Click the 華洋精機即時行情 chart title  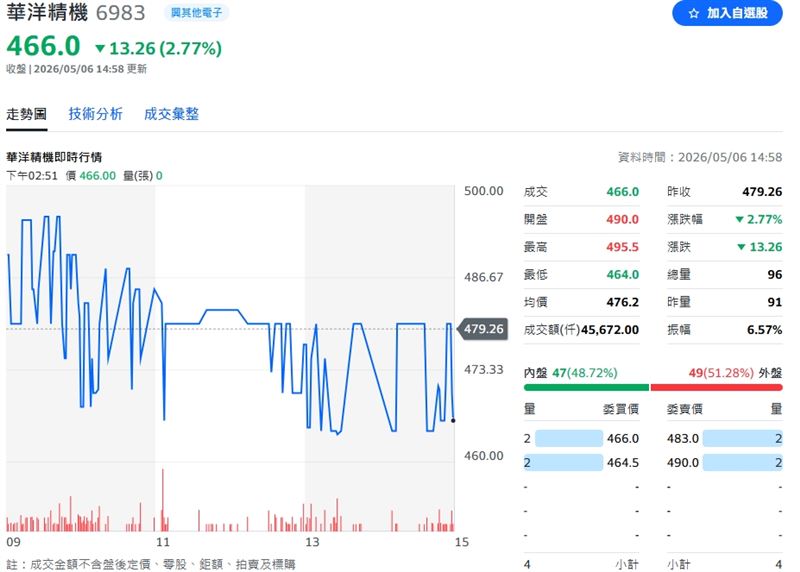tap(54, 157)
